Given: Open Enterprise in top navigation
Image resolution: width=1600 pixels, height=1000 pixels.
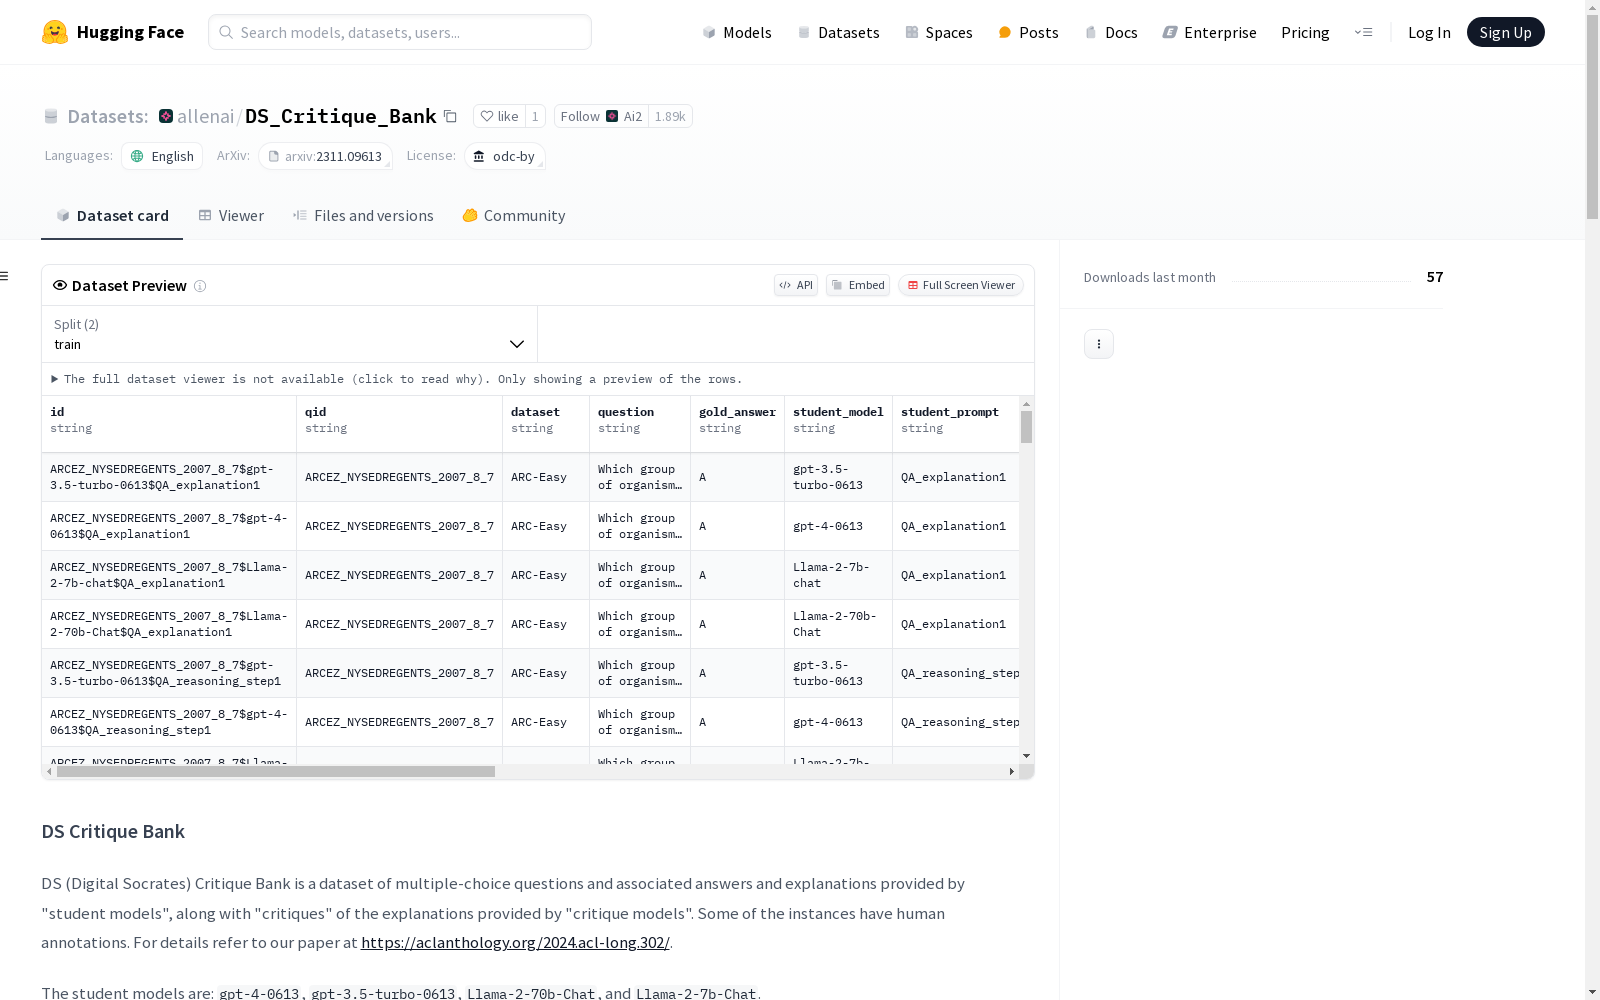Looking at the screenshot, I should tap(1210, 32).
